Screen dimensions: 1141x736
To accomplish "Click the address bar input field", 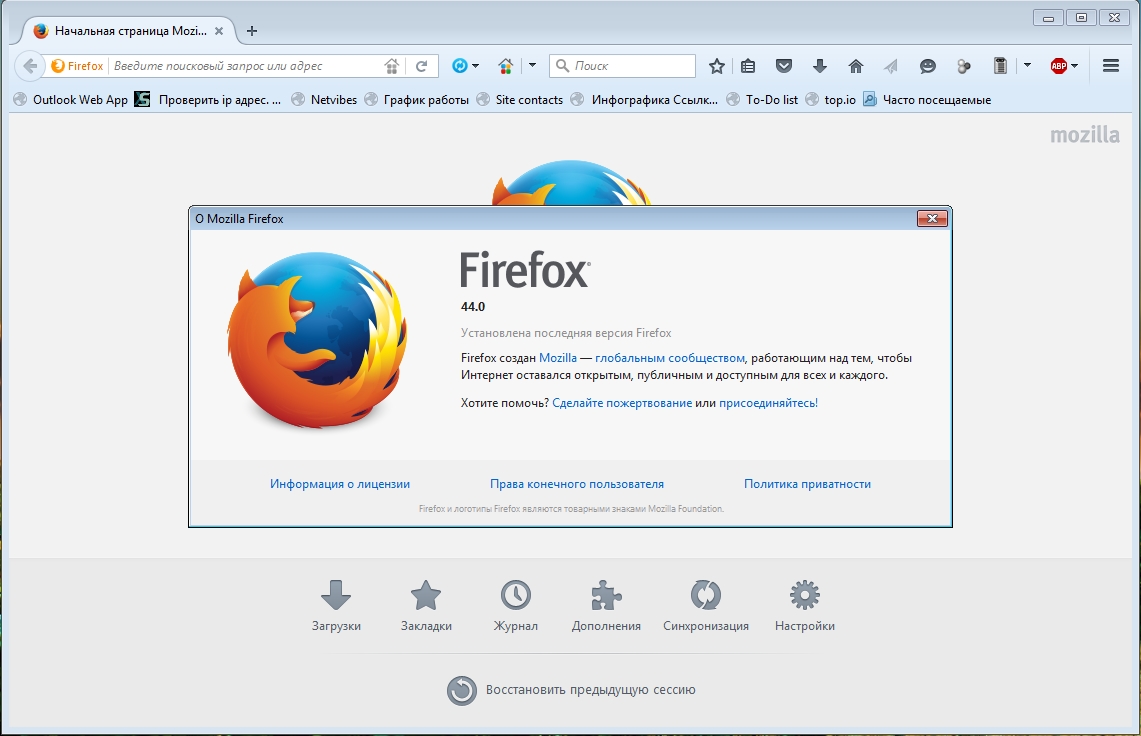I will (246, 66).
